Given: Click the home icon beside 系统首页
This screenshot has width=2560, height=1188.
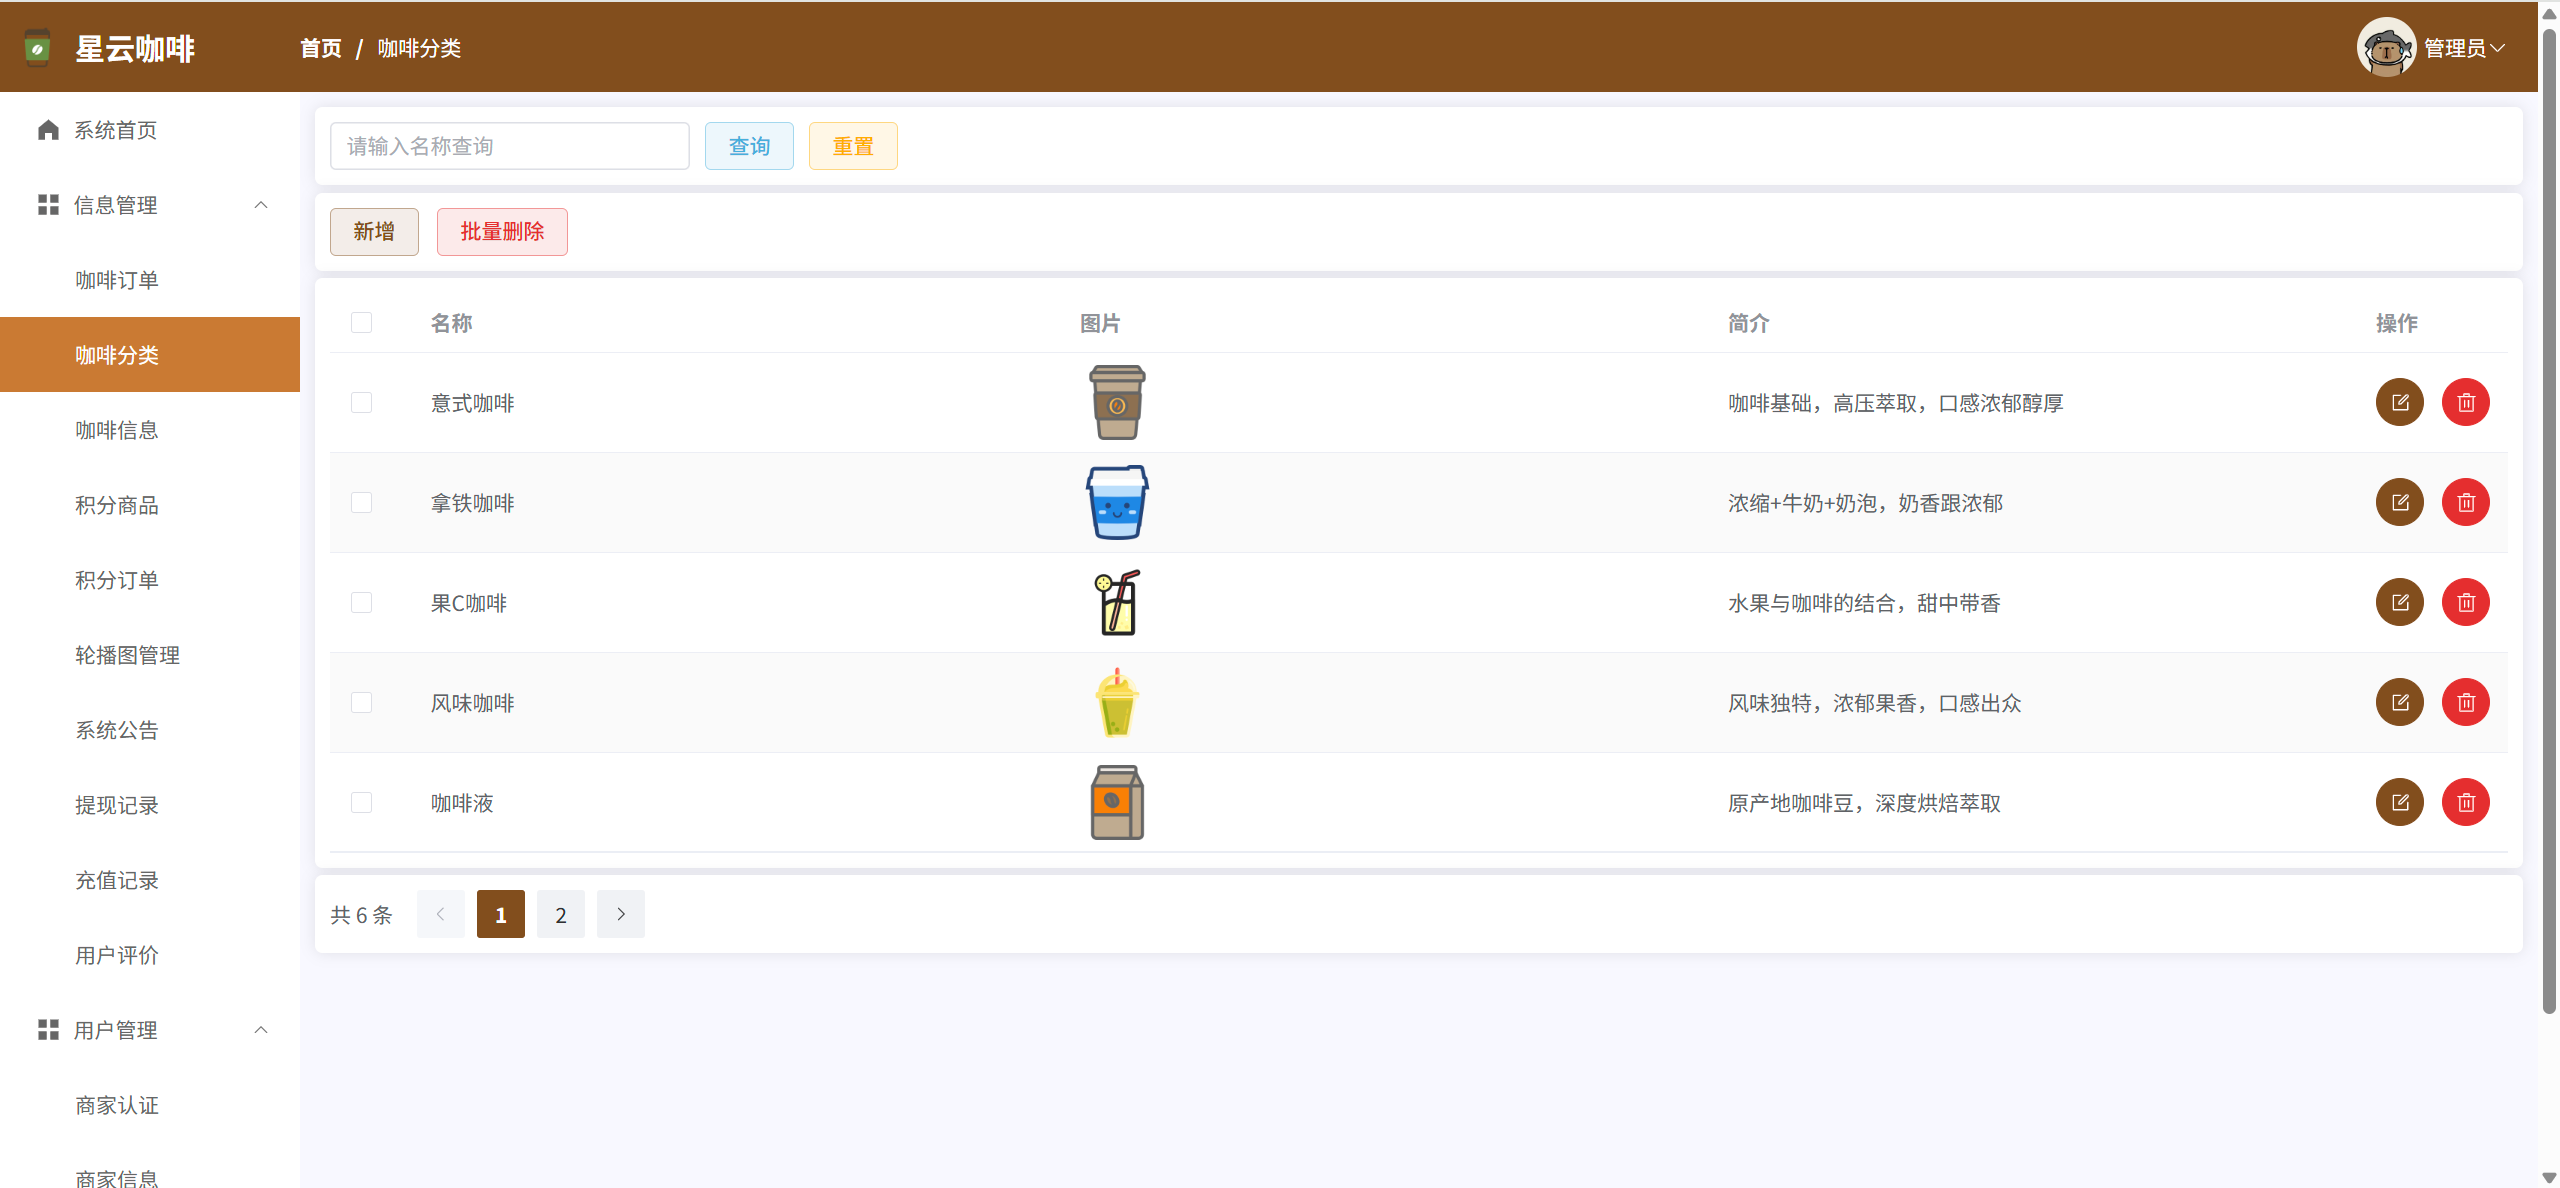Looking at the screenshot, I should tap(48, 130).
